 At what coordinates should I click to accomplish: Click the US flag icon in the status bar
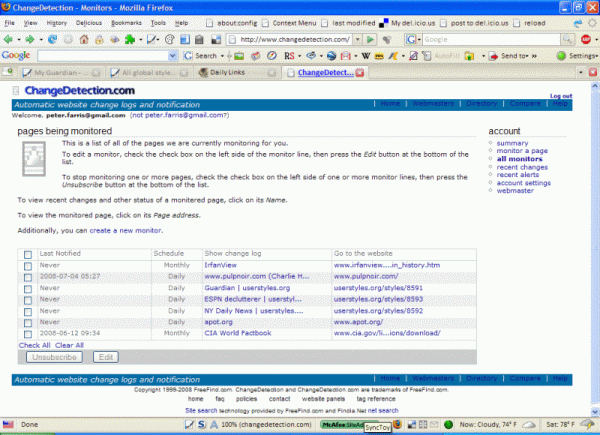8,424
